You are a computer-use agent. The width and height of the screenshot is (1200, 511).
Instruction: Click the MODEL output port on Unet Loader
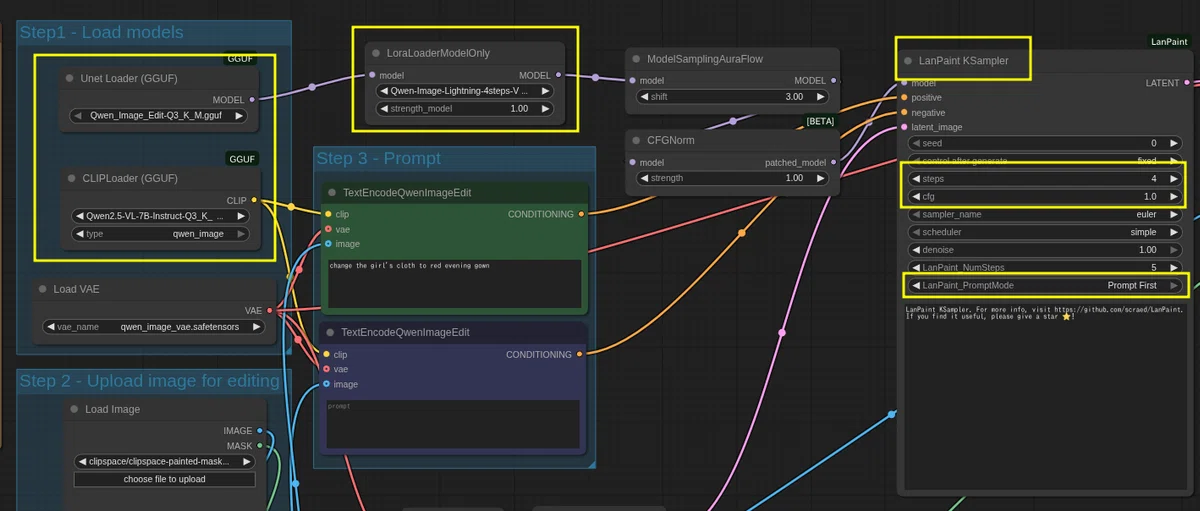point(252,99)
